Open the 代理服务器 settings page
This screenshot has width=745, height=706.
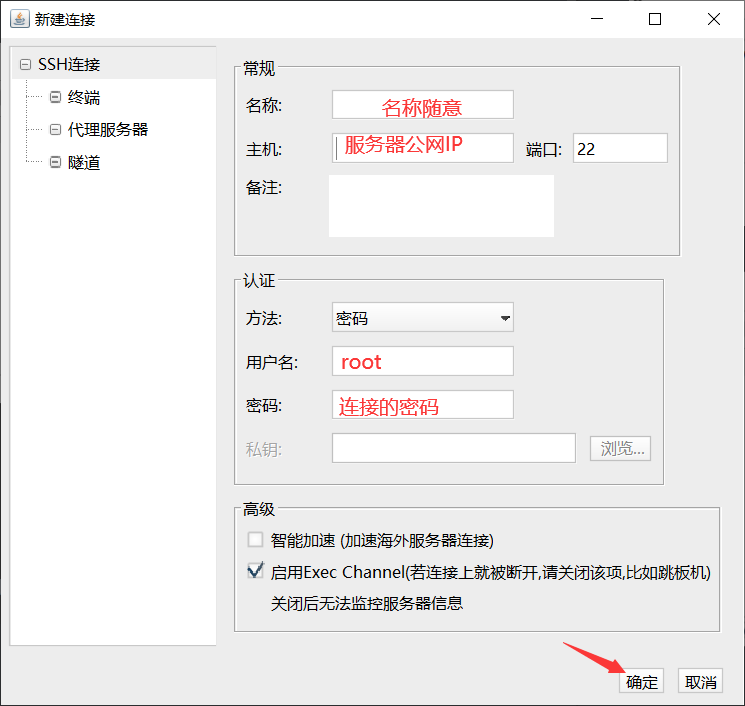(108, 130)
